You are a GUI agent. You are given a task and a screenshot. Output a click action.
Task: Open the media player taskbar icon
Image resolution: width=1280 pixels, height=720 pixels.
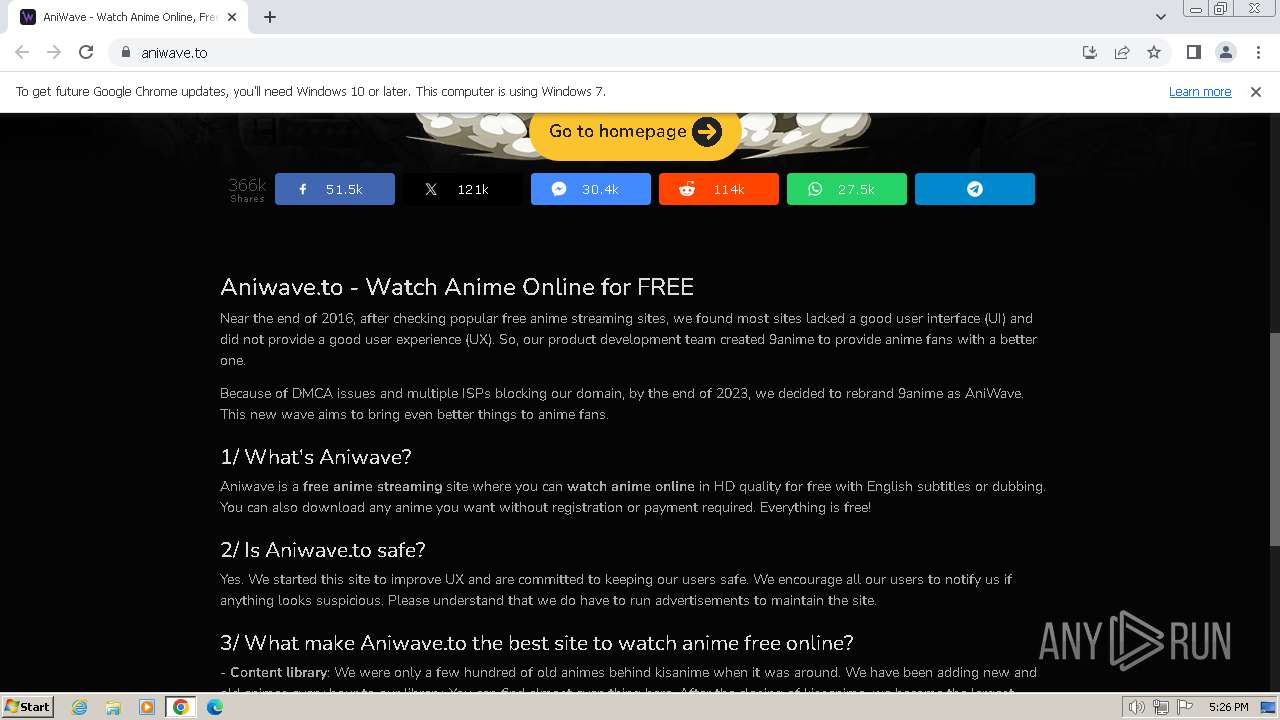tap(147, 707)
